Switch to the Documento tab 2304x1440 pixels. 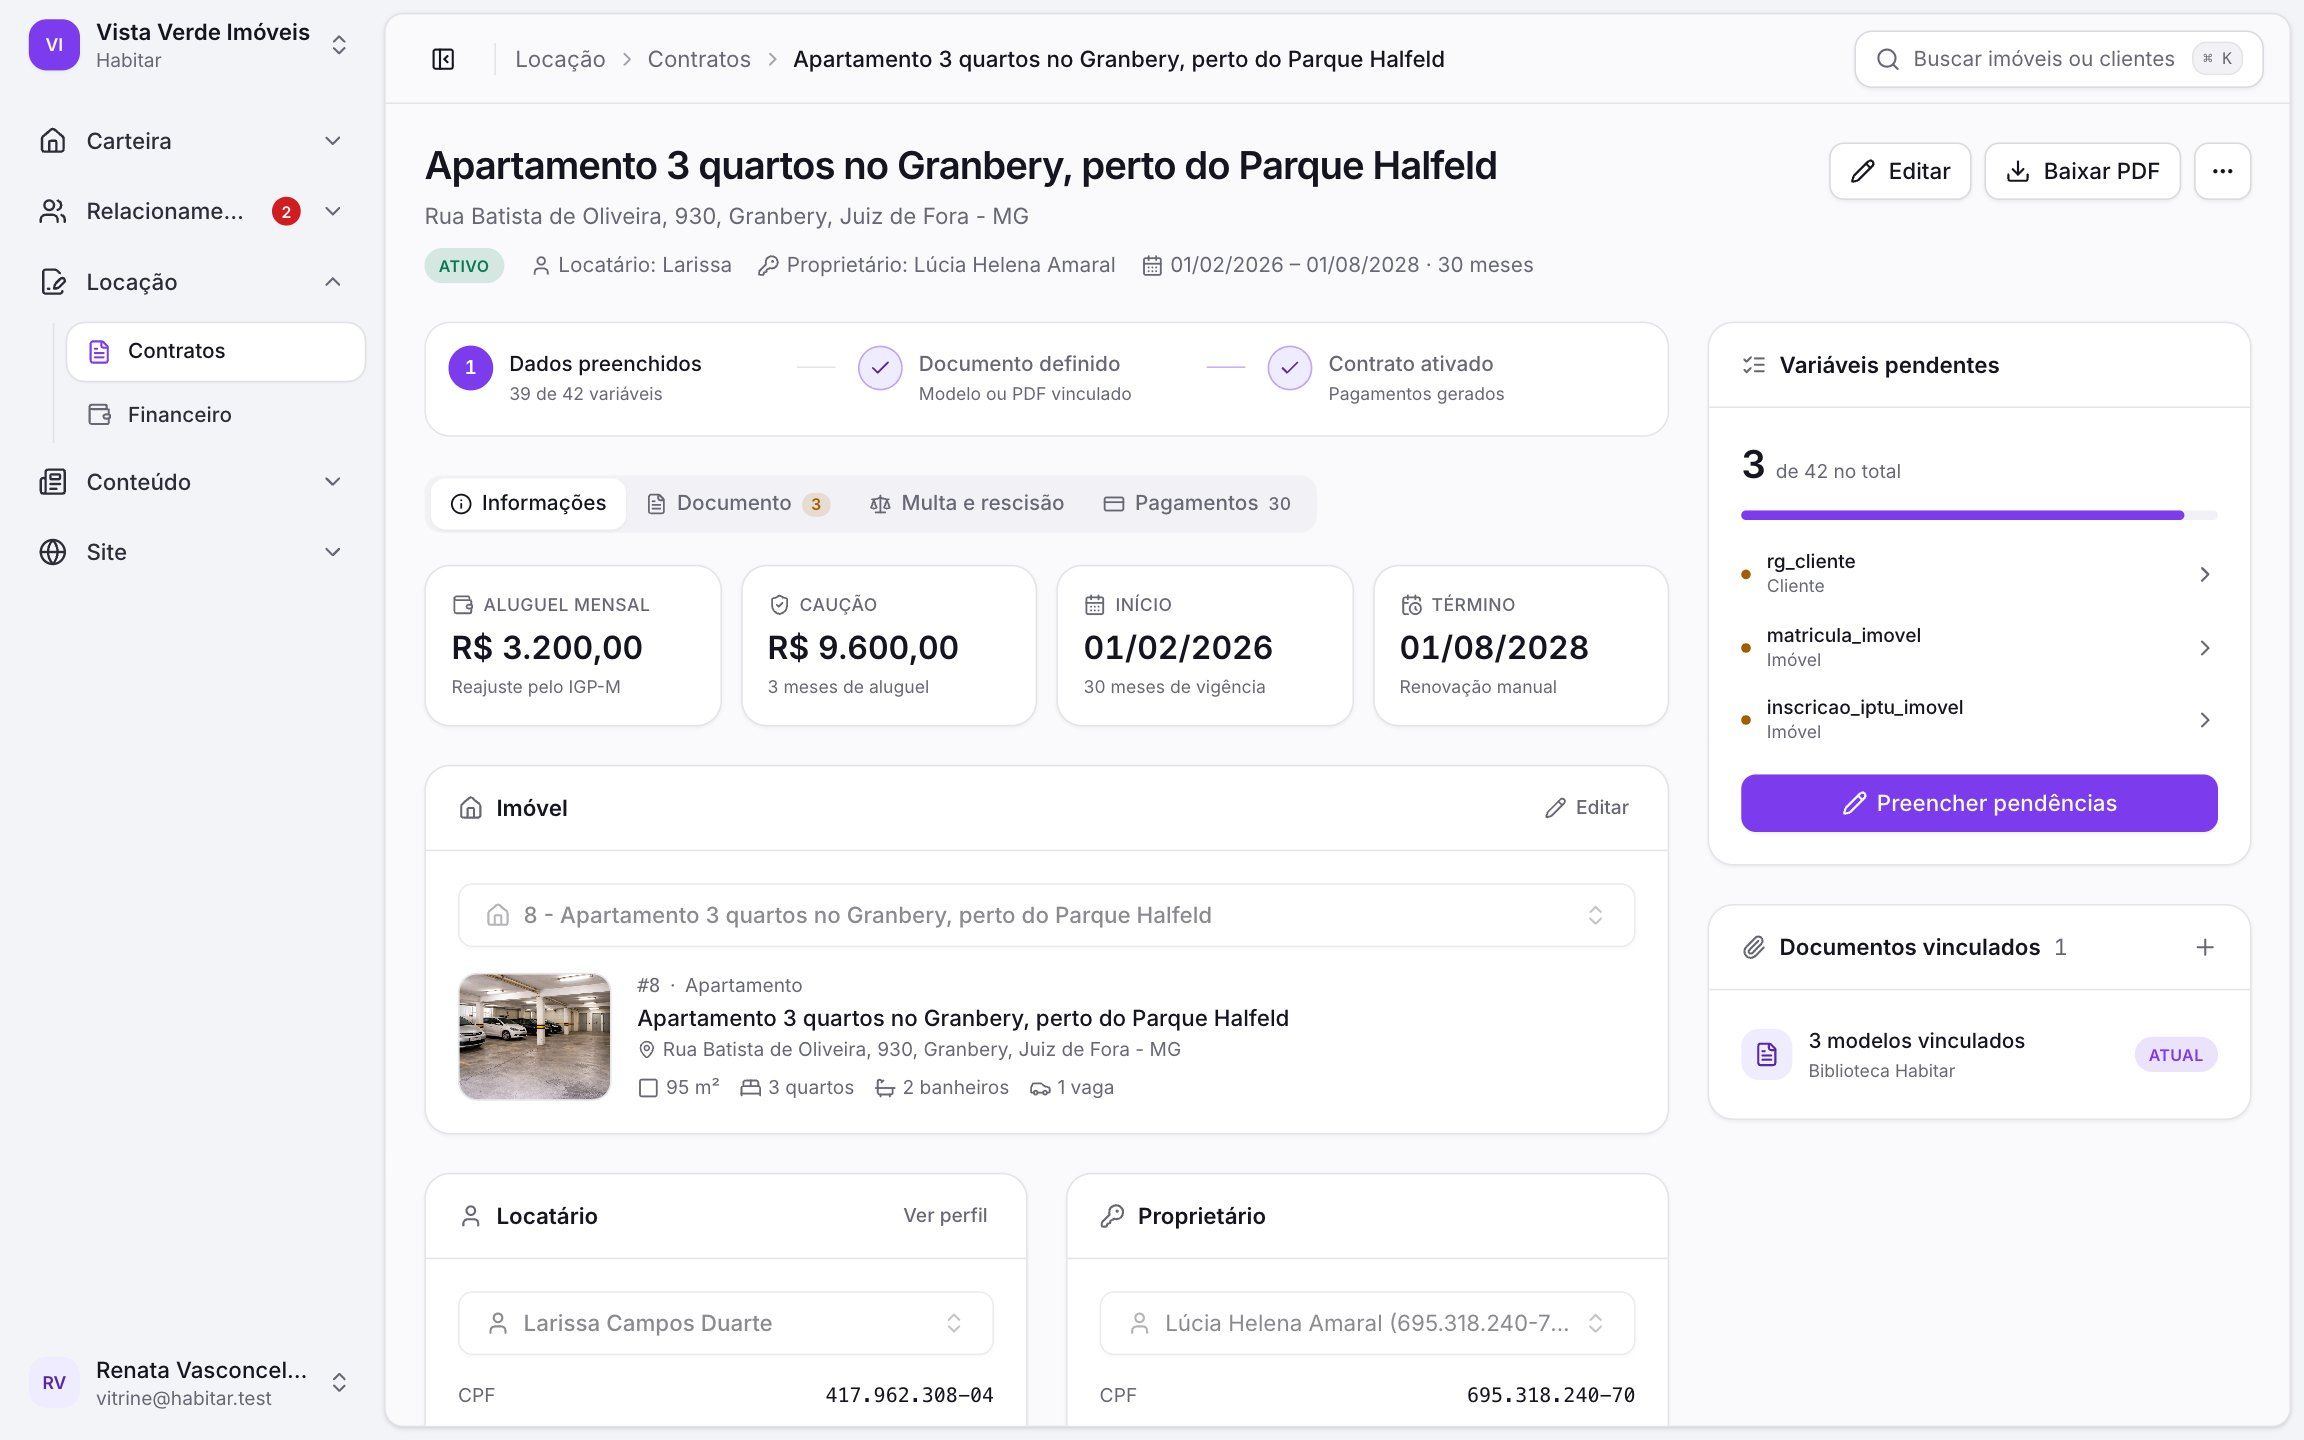coord(738,503)
